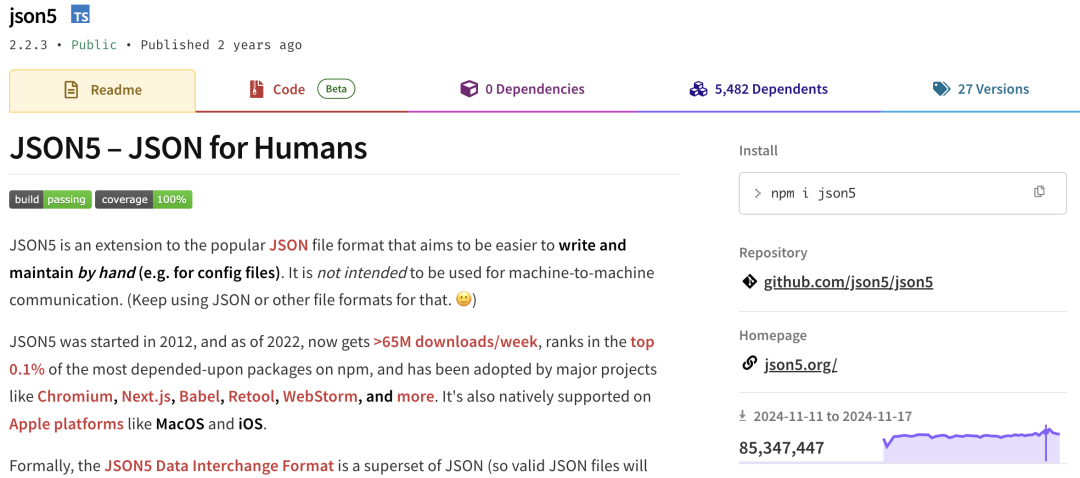Click the Dependencies cube icon
Image resolution: width=1080 pixels, height=478 pixels.
[x=469, y=90]
